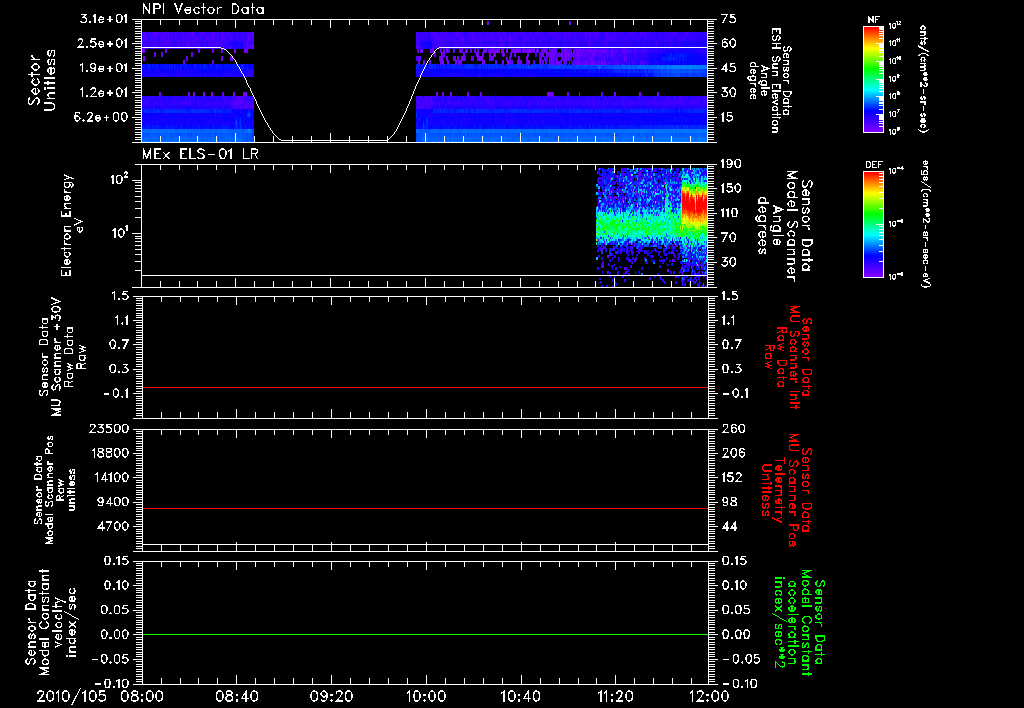Click the 190 scanner angle tick label
Viewport: 1024px width, 708px height.
(732, 164)
